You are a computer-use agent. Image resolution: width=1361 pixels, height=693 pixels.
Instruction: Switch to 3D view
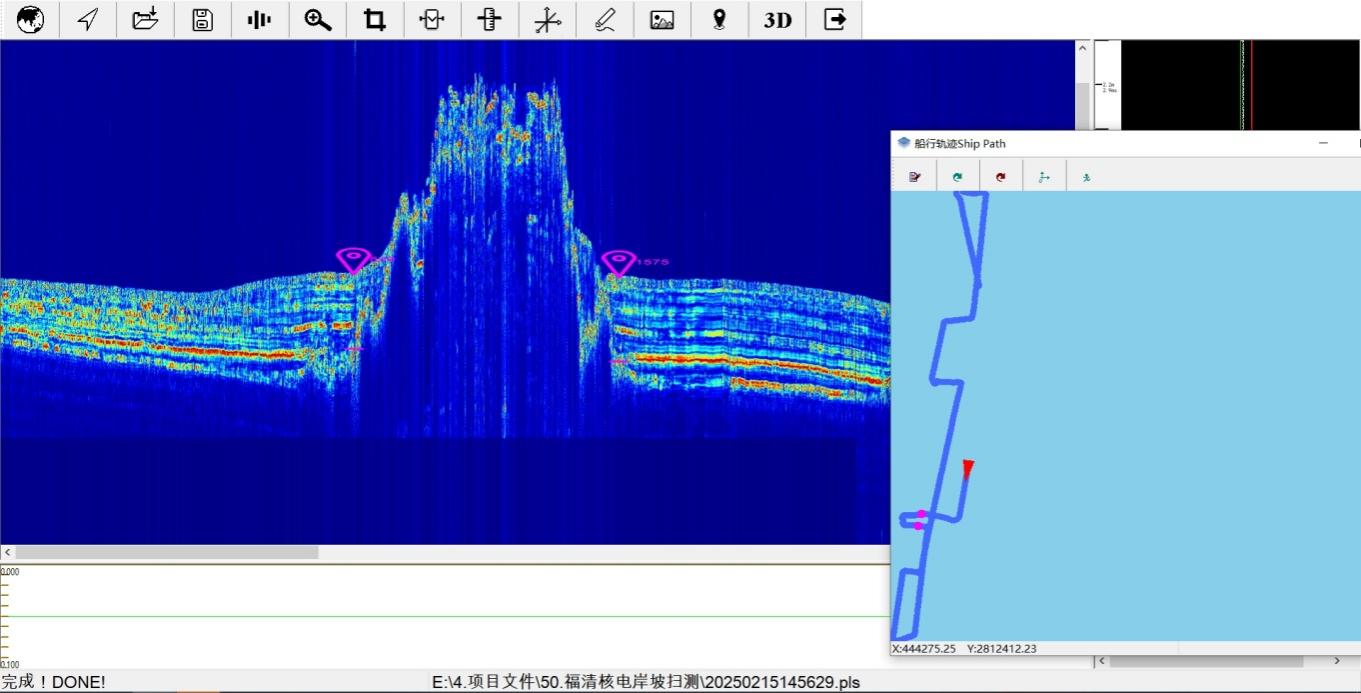(777, 19)
